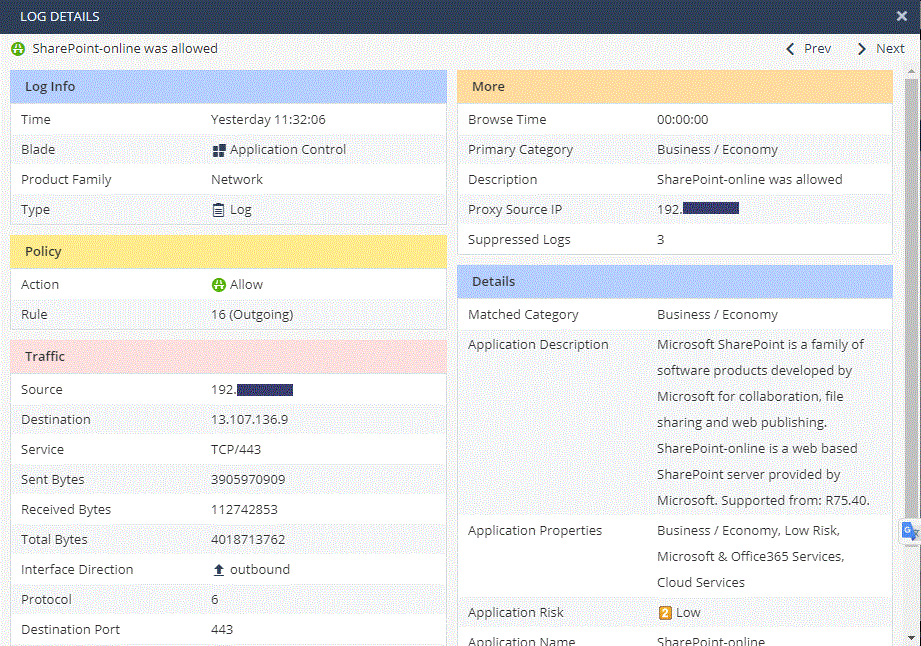Viewport: 921px width, 646px height.
Task: Open rule 16 (Outgoing) in Policy
Action: tap(252, 315)
